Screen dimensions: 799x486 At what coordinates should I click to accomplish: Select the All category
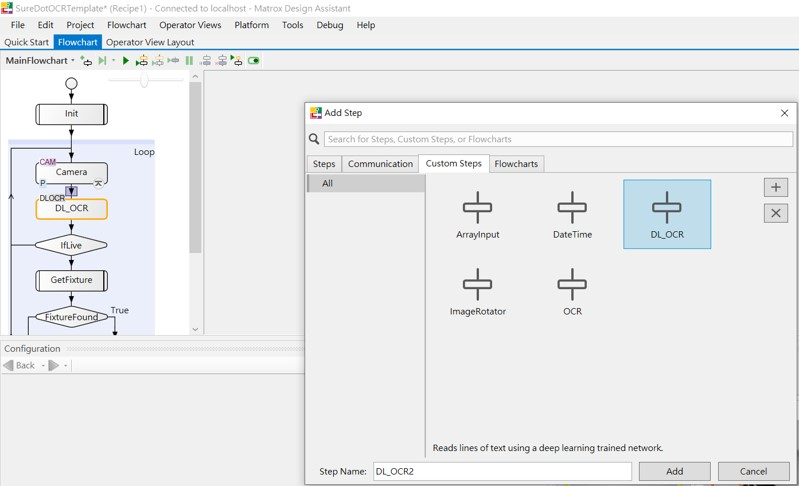366,183
